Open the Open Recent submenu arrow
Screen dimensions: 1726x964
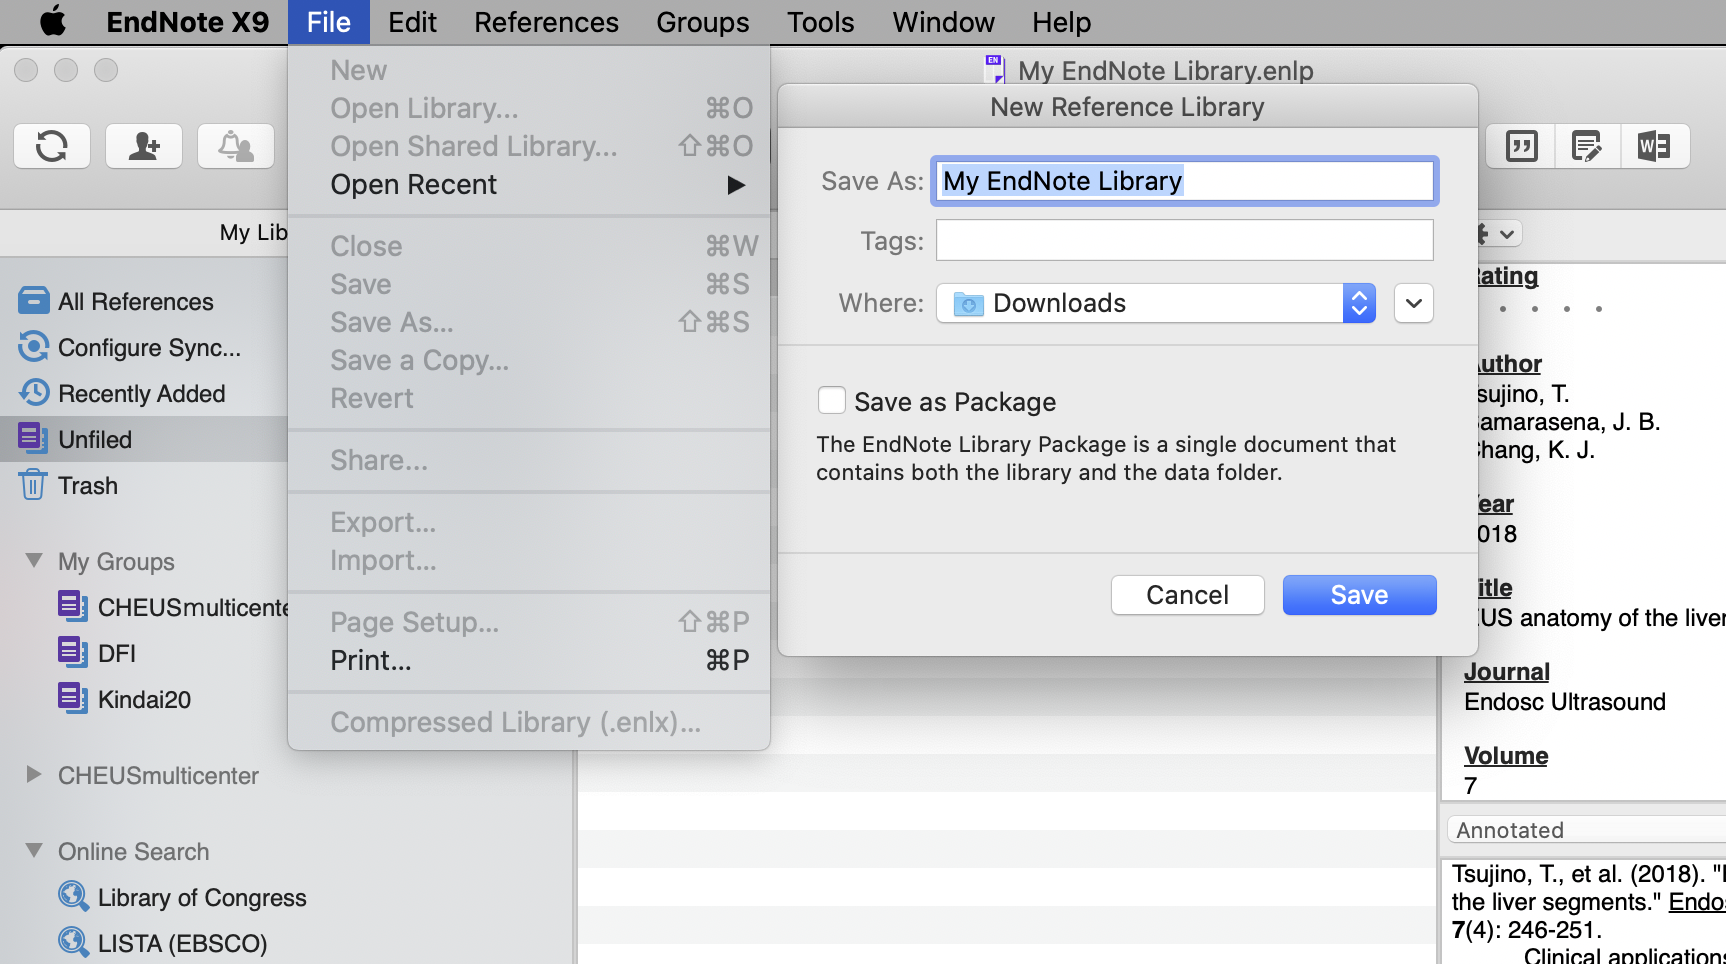tap(736, 185)
